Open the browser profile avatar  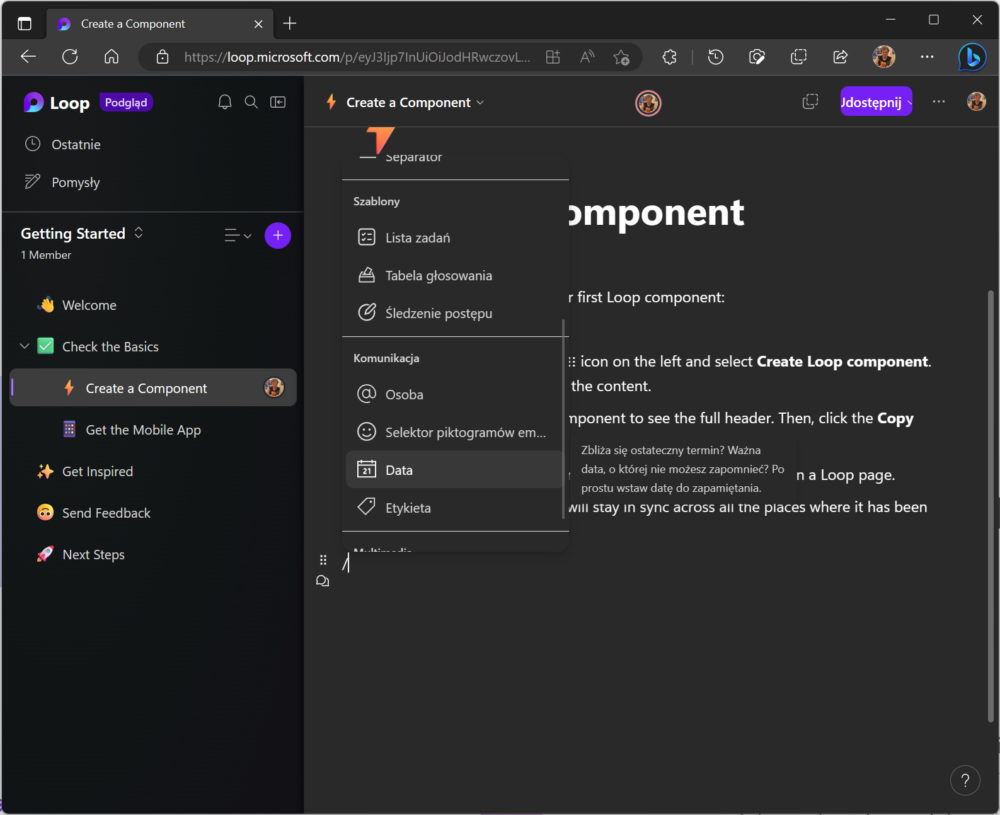pyautogui.click(x=884, y=57)
